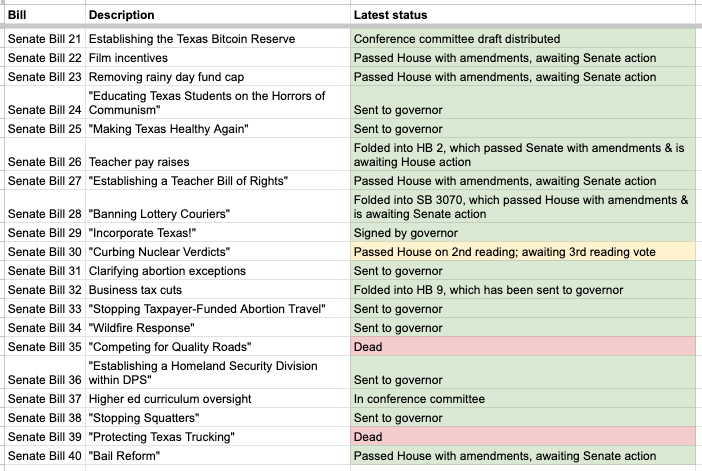Viewport: 702px width, 471px height.
Task: Click the "Senate Bill 23" cell
Action: coord(45,77)
